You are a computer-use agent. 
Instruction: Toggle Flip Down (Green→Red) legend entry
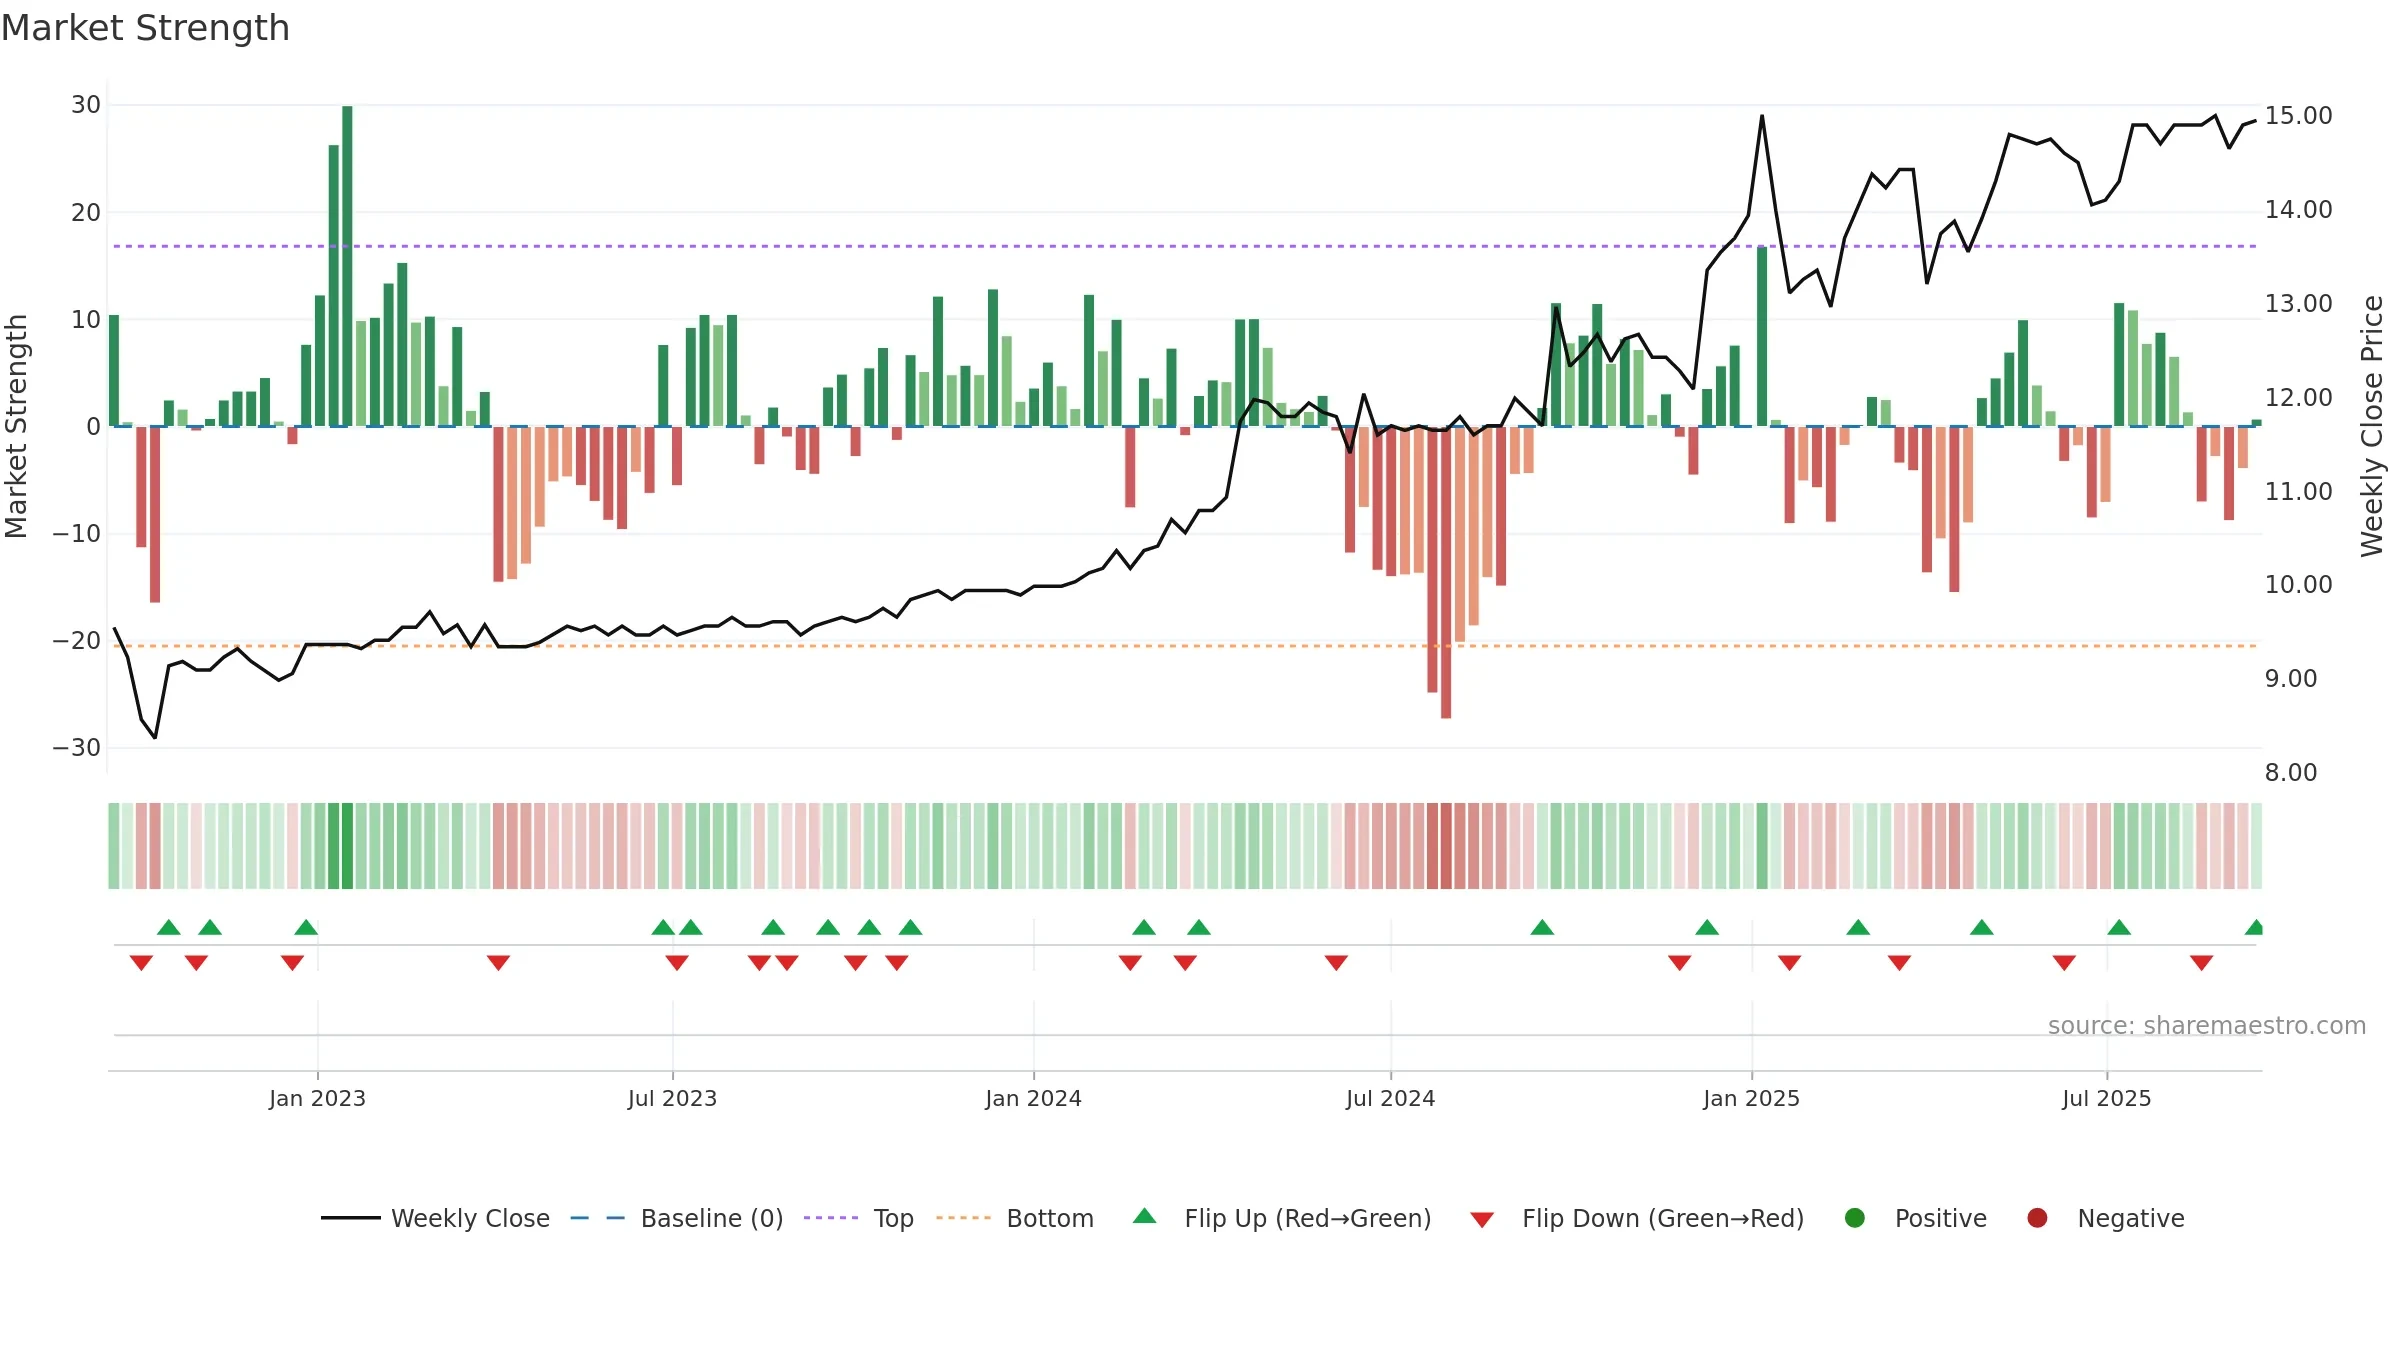point(1637,1218)
